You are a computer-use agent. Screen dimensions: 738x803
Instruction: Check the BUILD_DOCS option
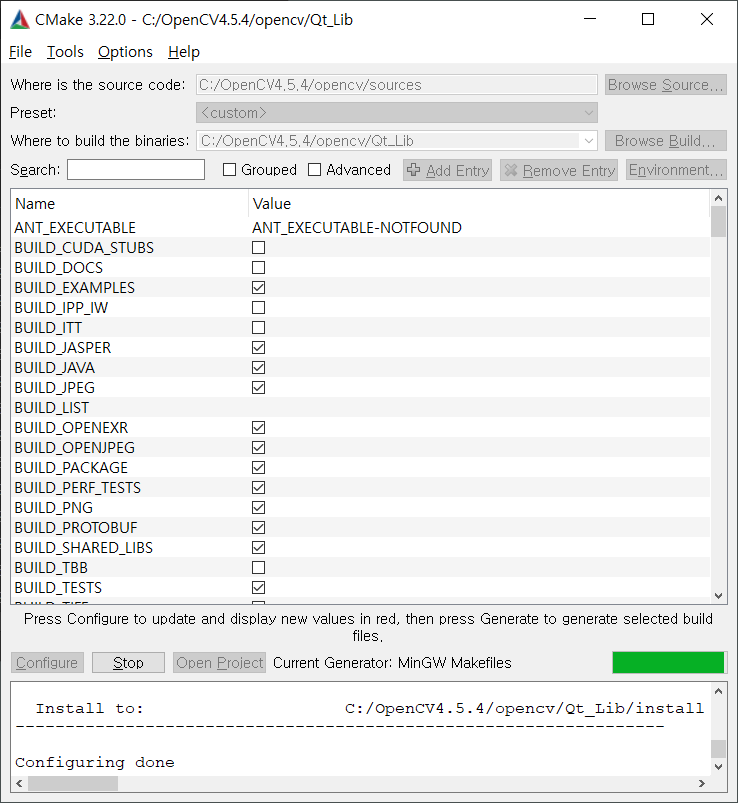259,267
